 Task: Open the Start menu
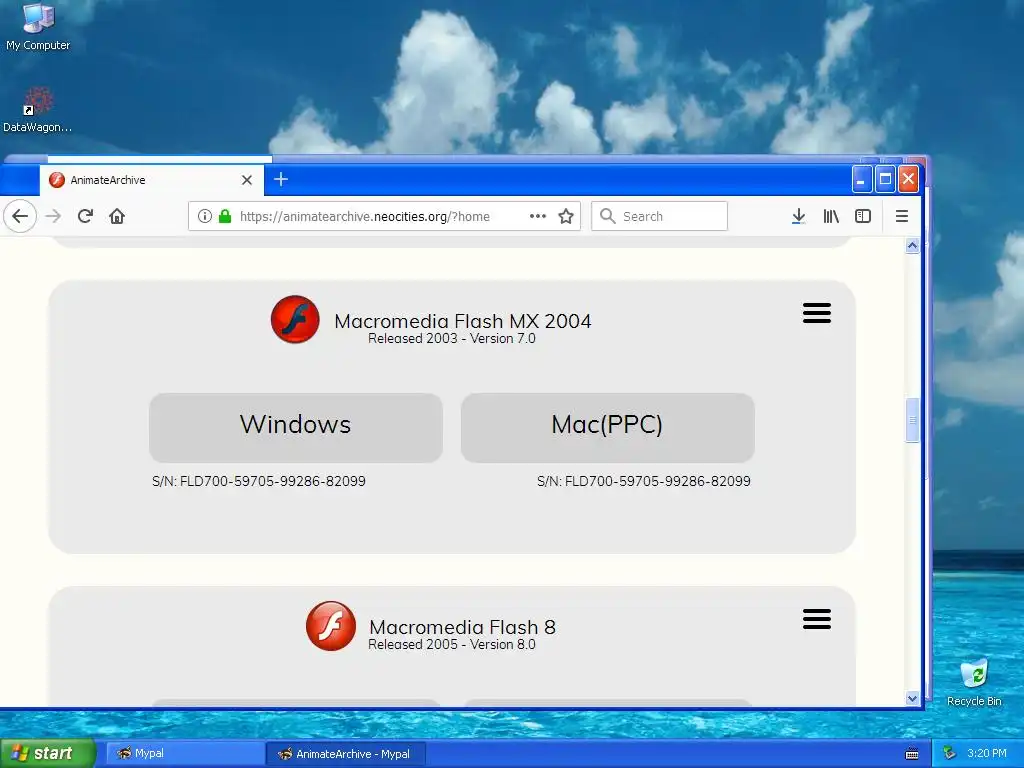click(46, 753)
